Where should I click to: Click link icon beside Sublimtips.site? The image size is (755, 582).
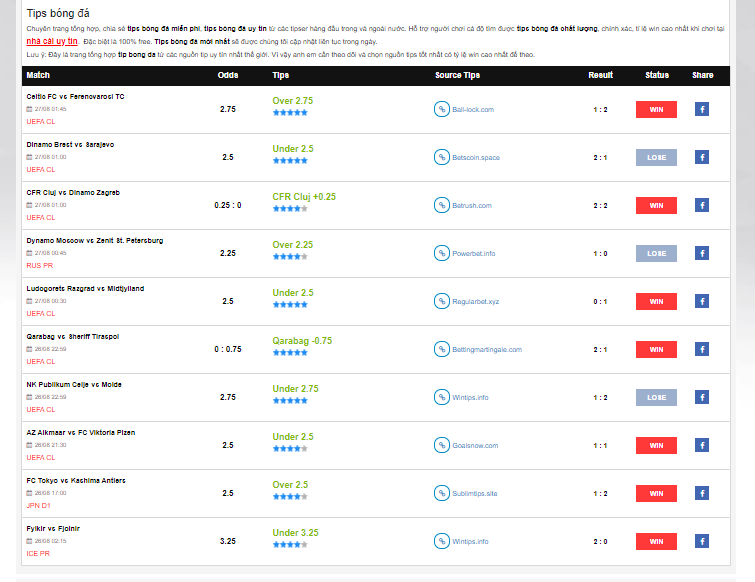[x=442, y=493]
